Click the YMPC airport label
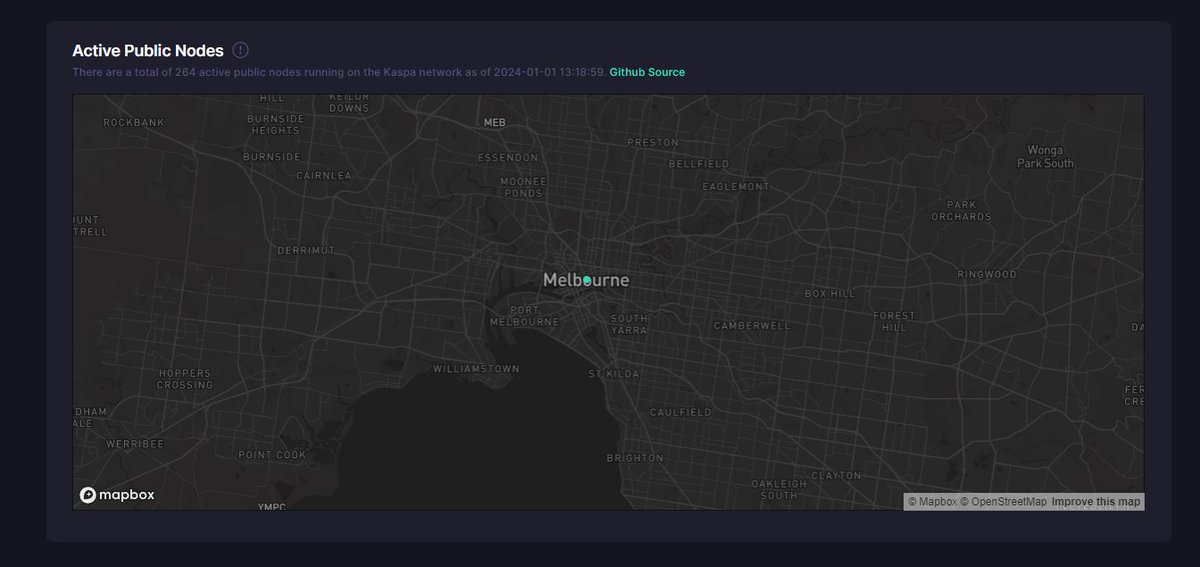The image size is (1200, 567). pos(271,507)
